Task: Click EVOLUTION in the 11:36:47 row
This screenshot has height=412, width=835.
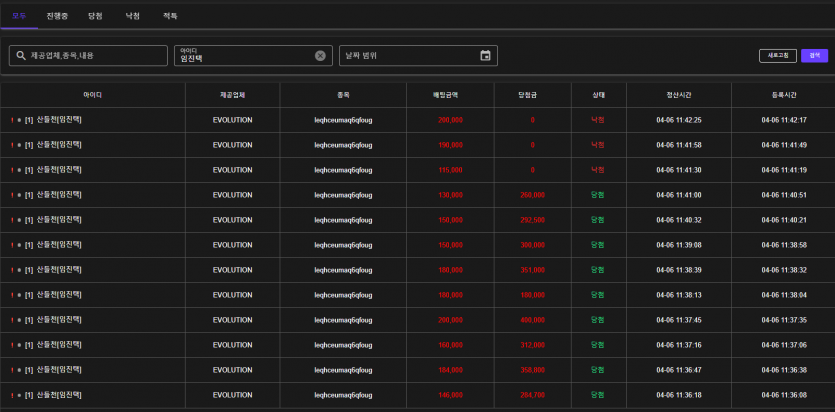Action: click(x=233, y=370)
